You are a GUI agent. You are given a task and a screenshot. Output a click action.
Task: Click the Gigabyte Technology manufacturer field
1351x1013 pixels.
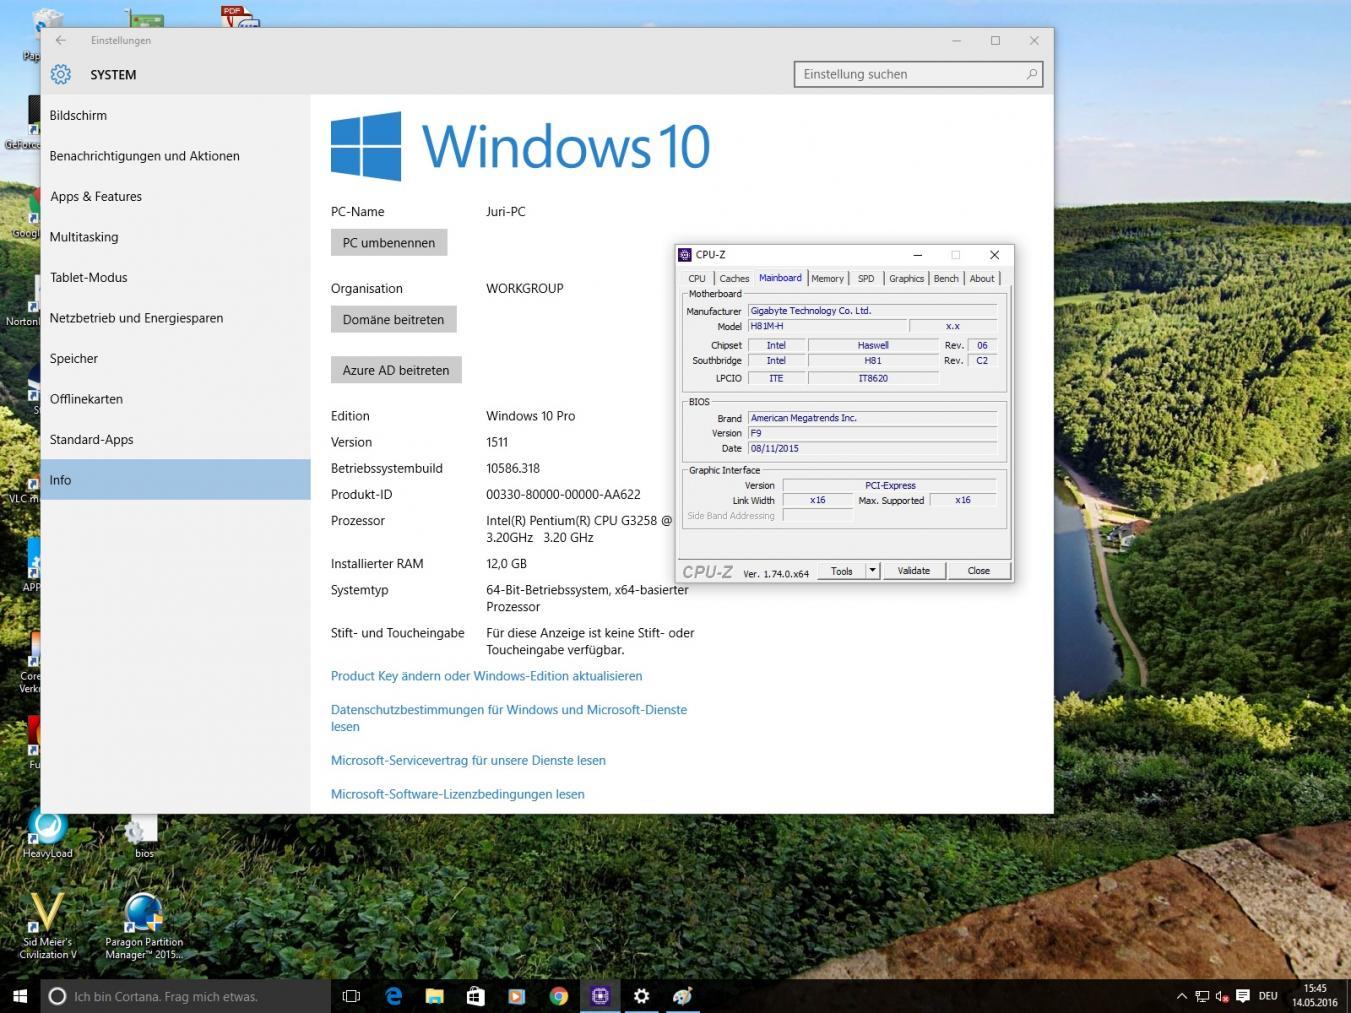pyautogui.click(x=872, y=311)
